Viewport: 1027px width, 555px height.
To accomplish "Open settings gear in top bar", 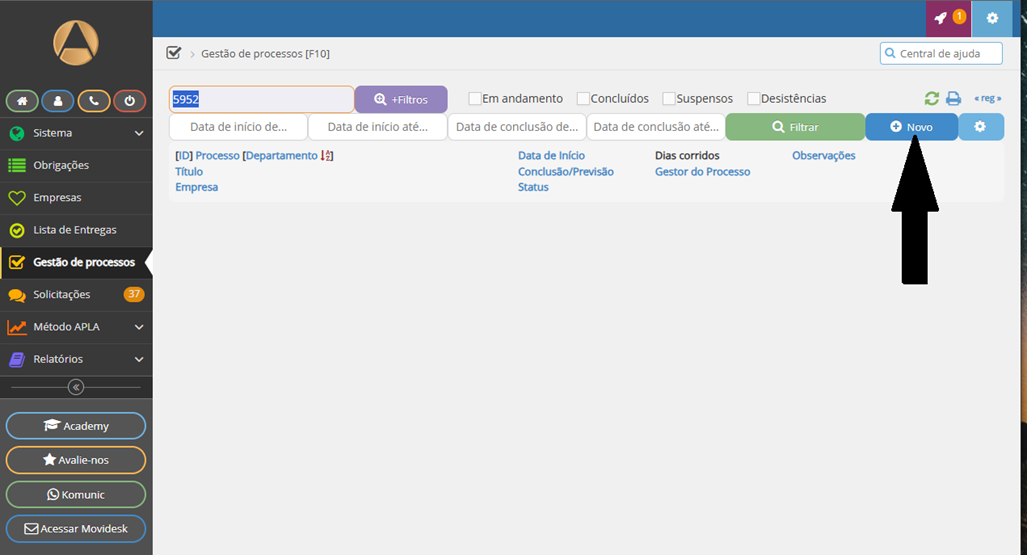I will (992, 18).
